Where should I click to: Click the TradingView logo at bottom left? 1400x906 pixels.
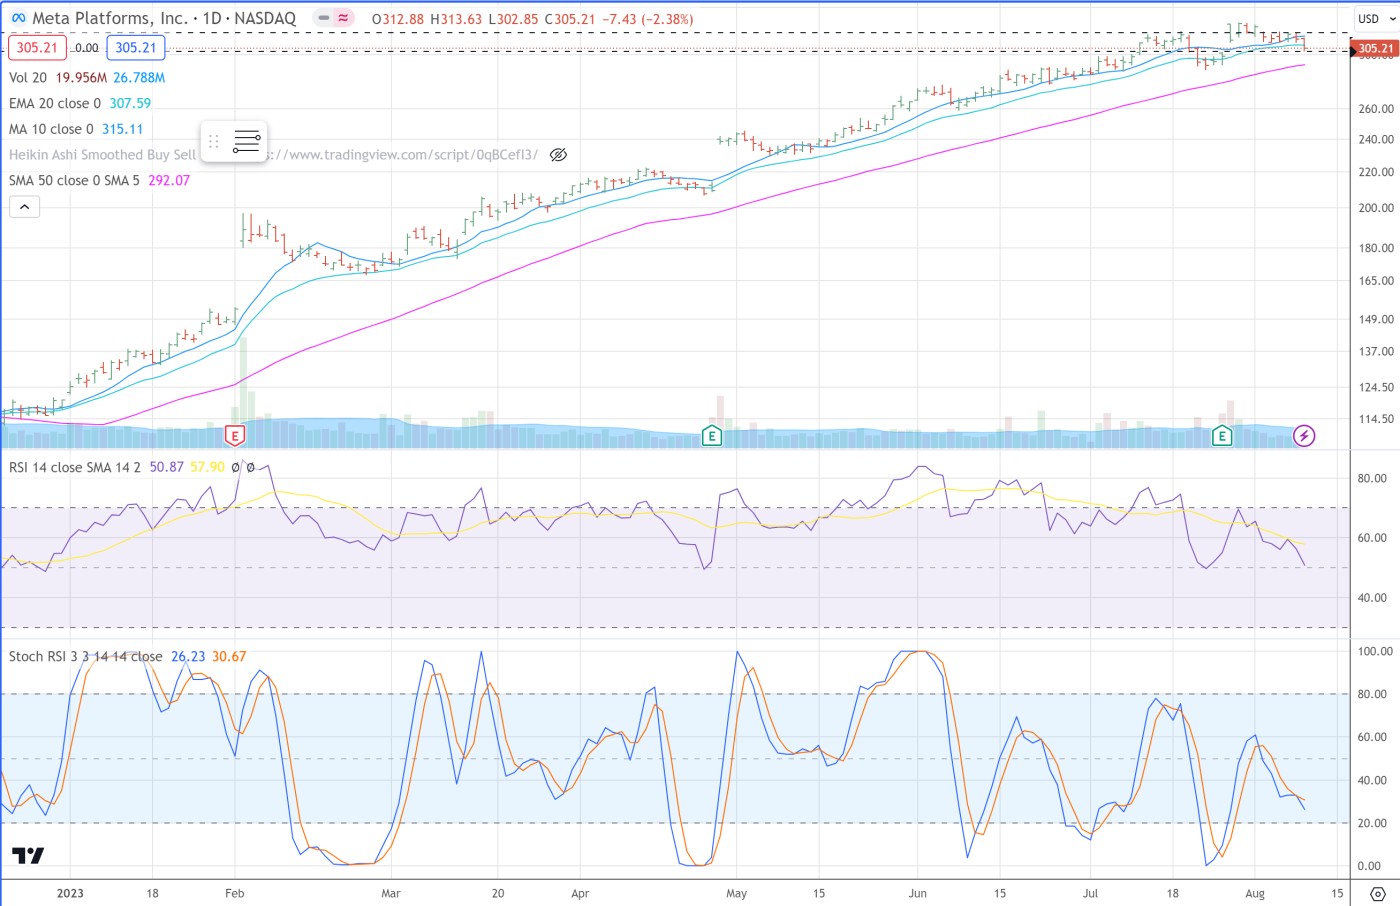click(28, 856)
